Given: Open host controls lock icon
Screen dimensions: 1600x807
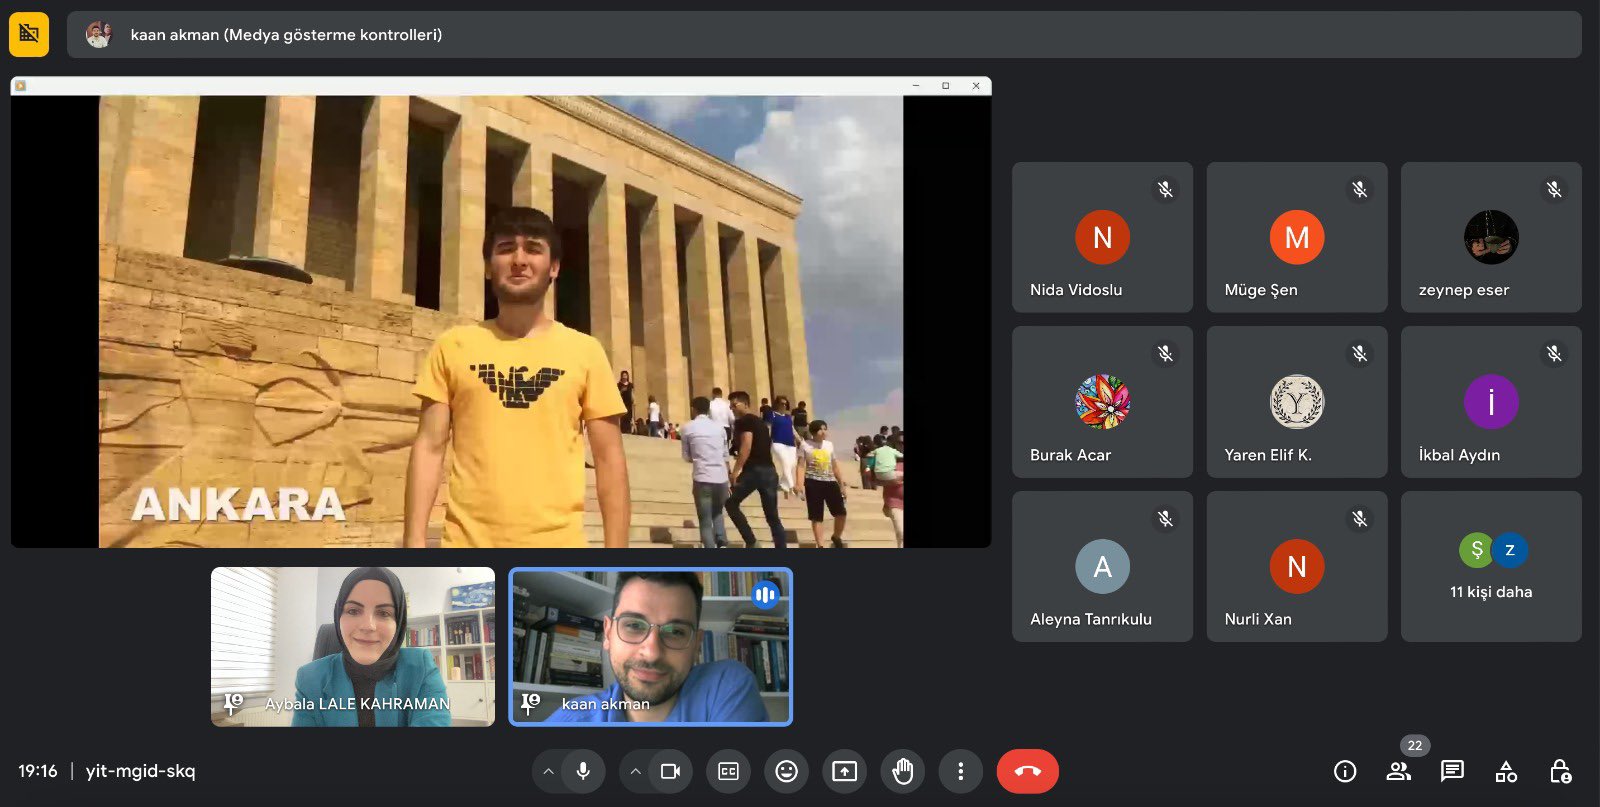Looking at the screenshot, I should (1559, 771).
